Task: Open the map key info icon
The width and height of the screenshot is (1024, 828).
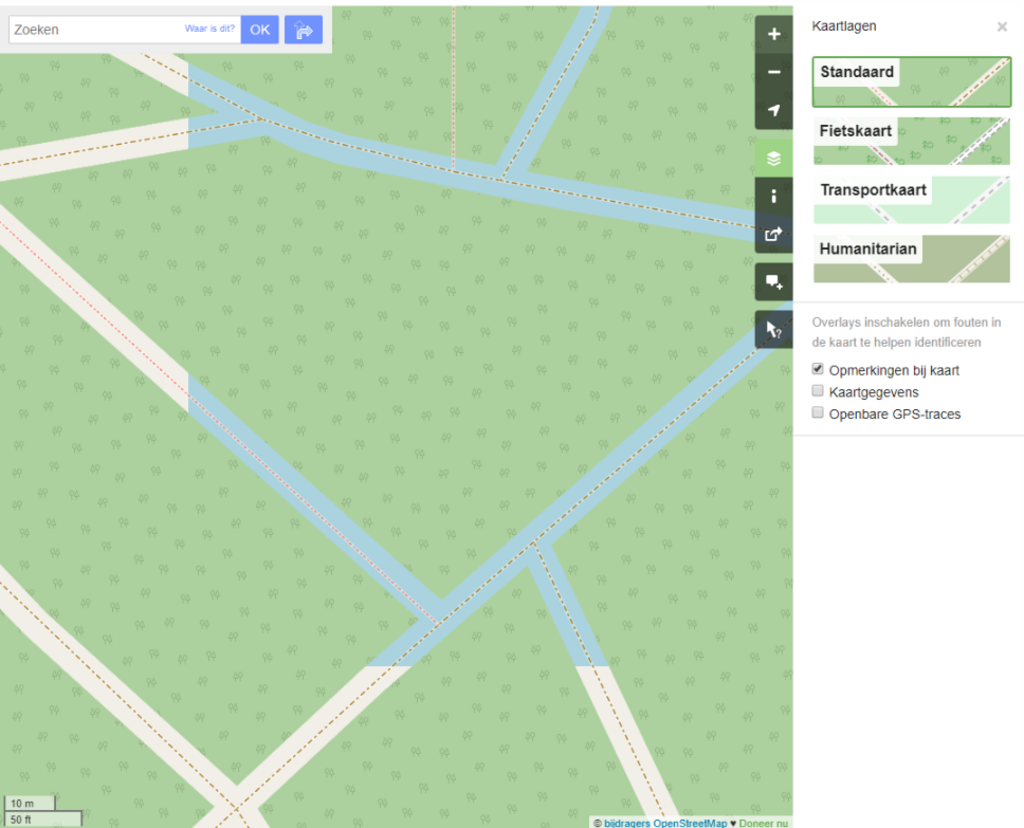Action: click(774, 196)
